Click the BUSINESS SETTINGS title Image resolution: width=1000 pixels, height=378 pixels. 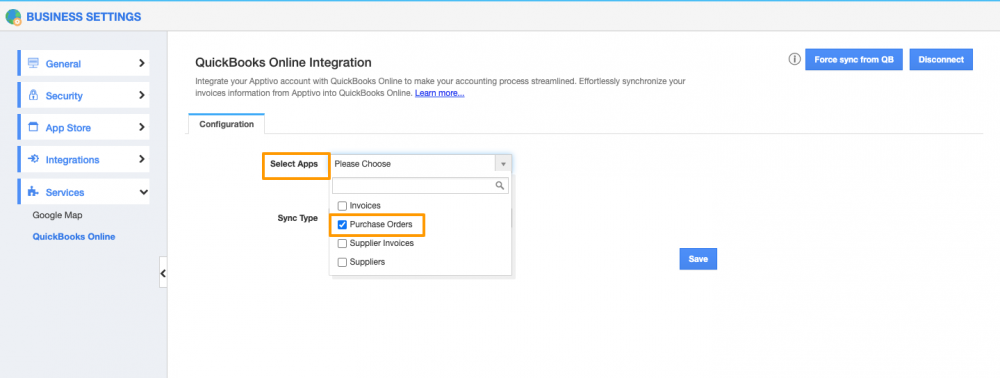coord(84,17)
